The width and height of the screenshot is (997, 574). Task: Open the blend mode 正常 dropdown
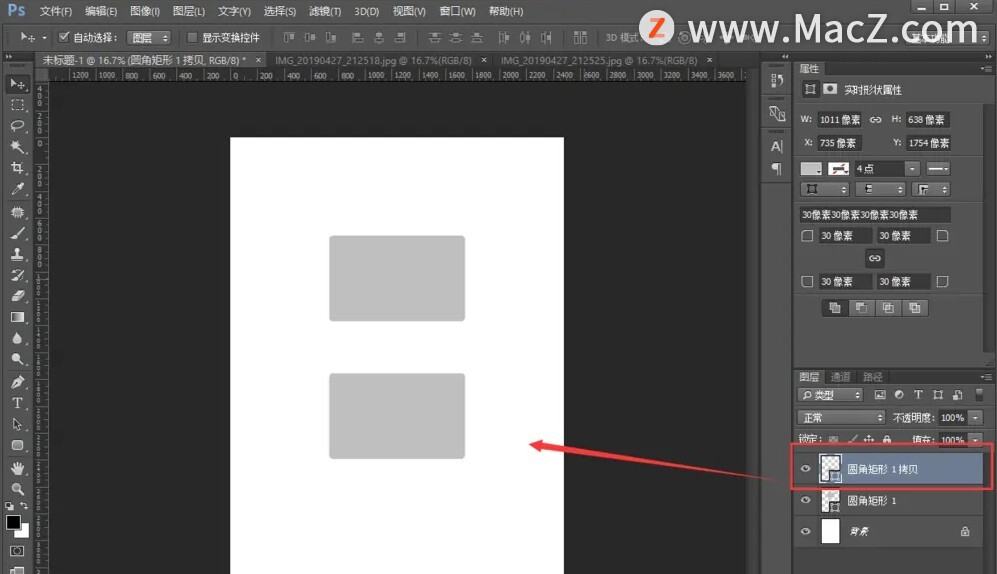(x=841, y=417)
